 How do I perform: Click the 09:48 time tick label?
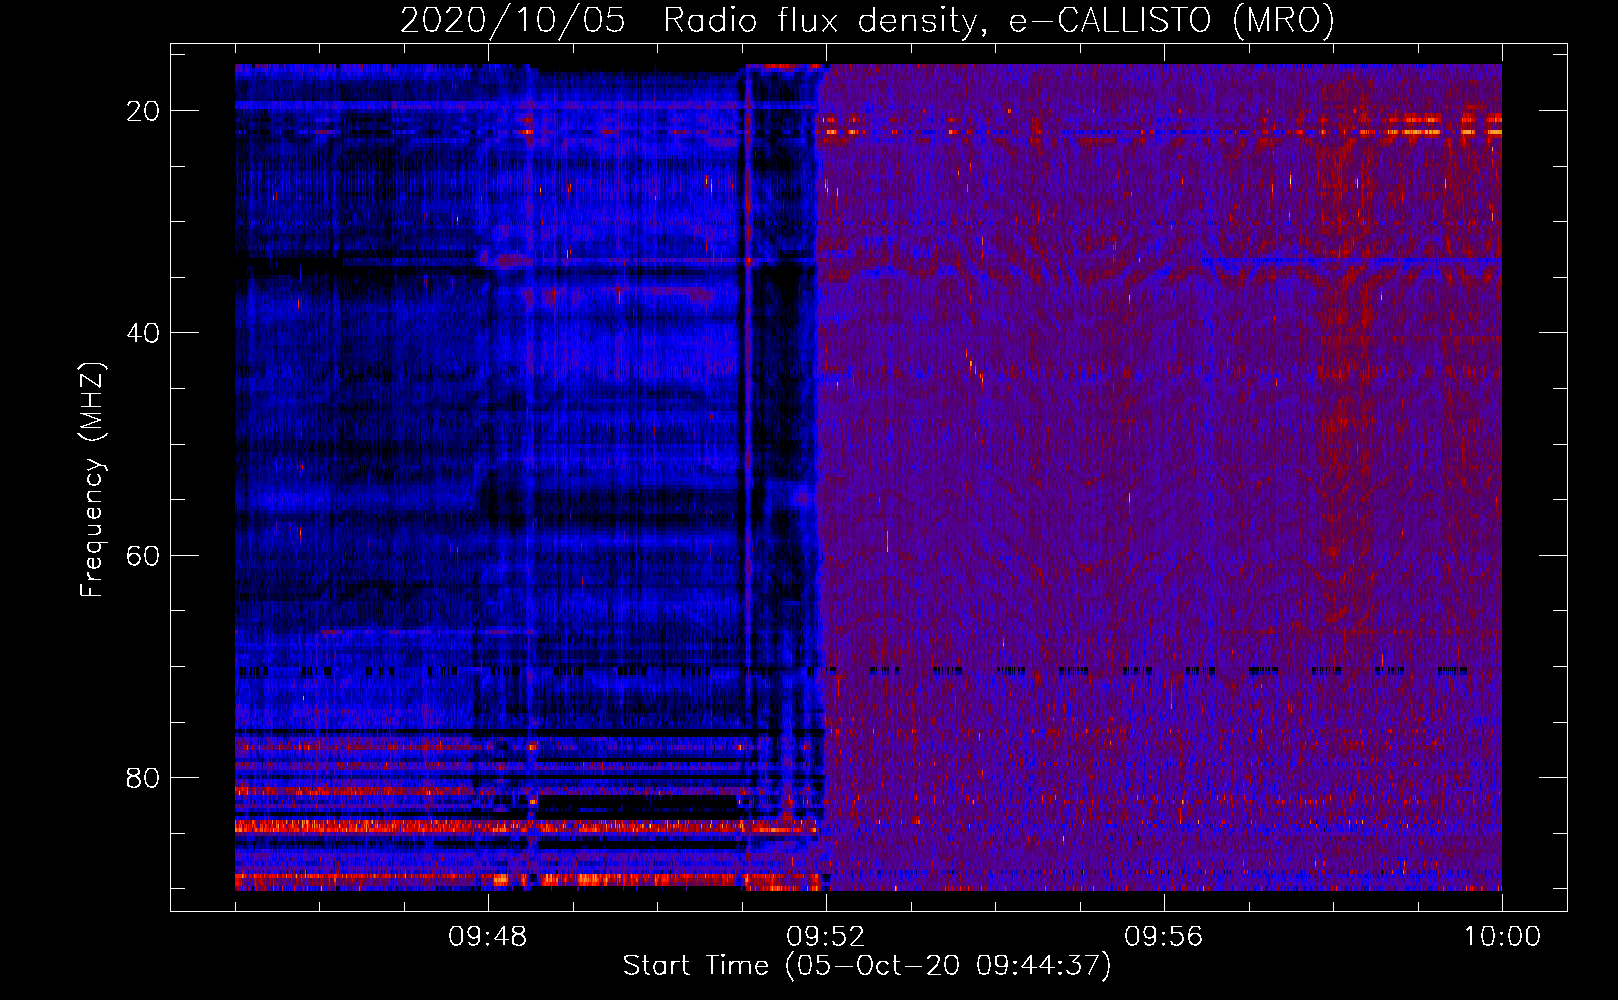point(487,937)
